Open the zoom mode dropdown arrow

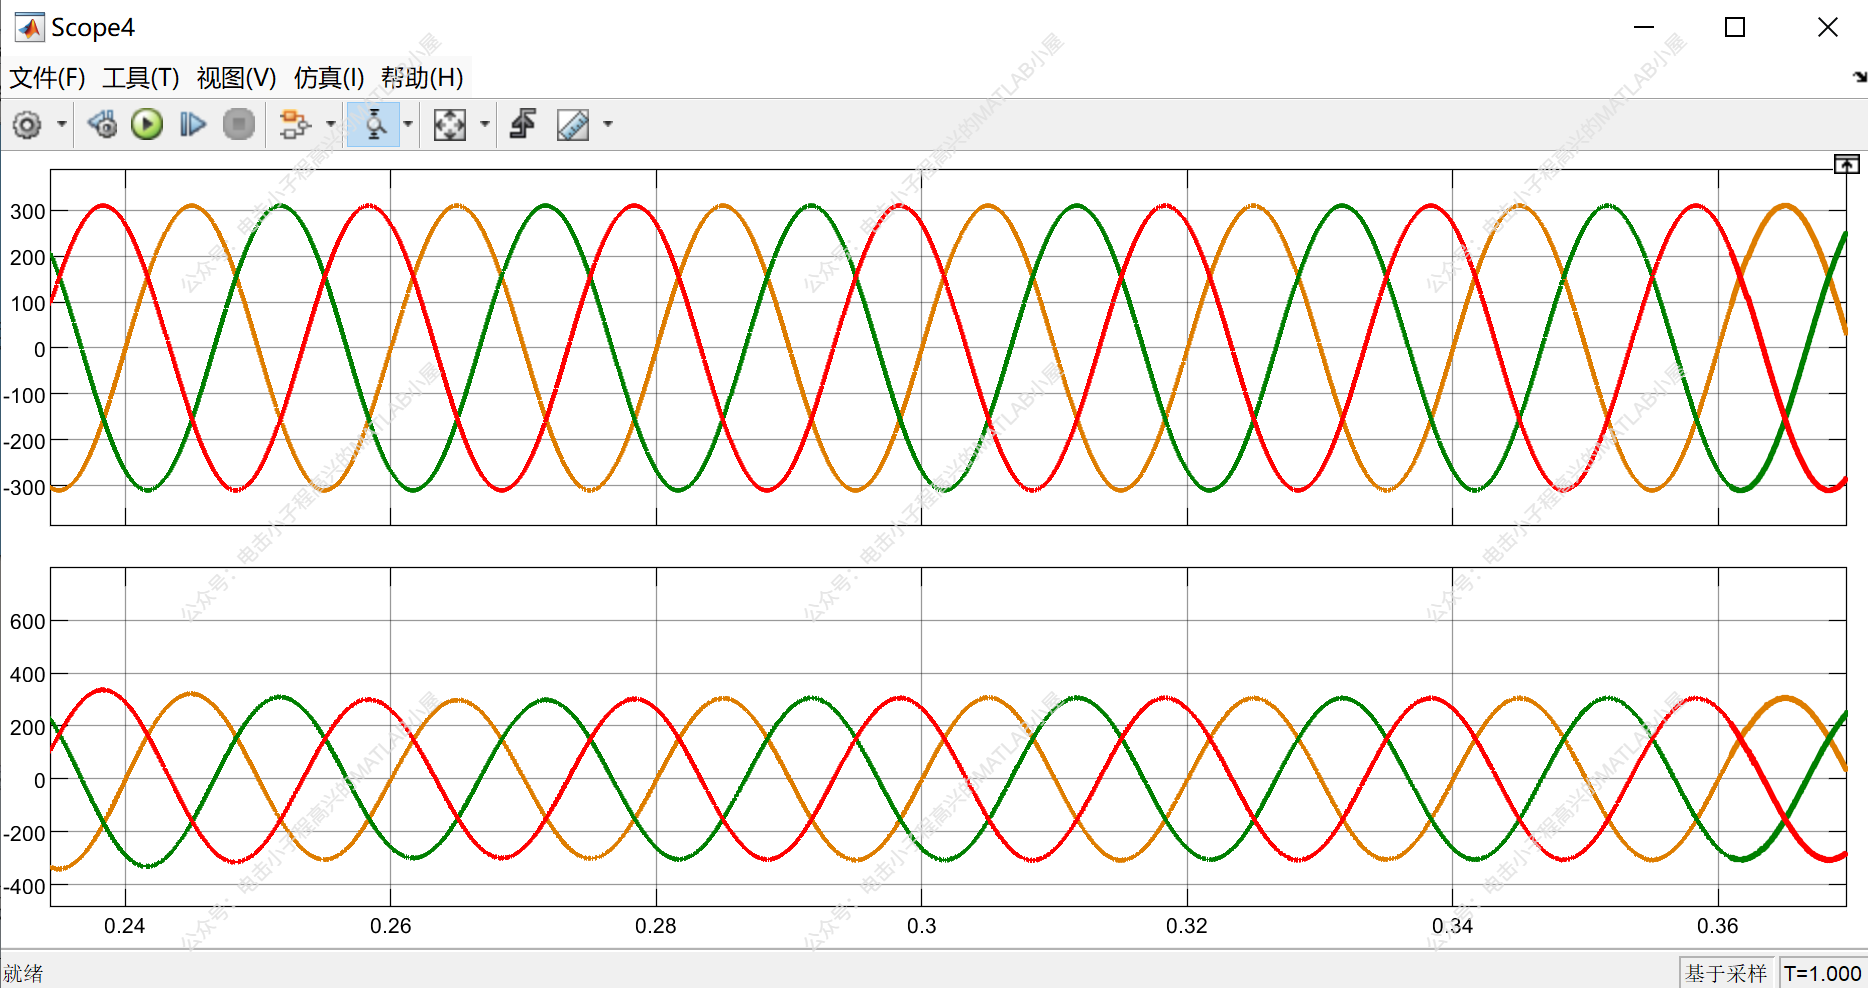[x=408, y=125]
